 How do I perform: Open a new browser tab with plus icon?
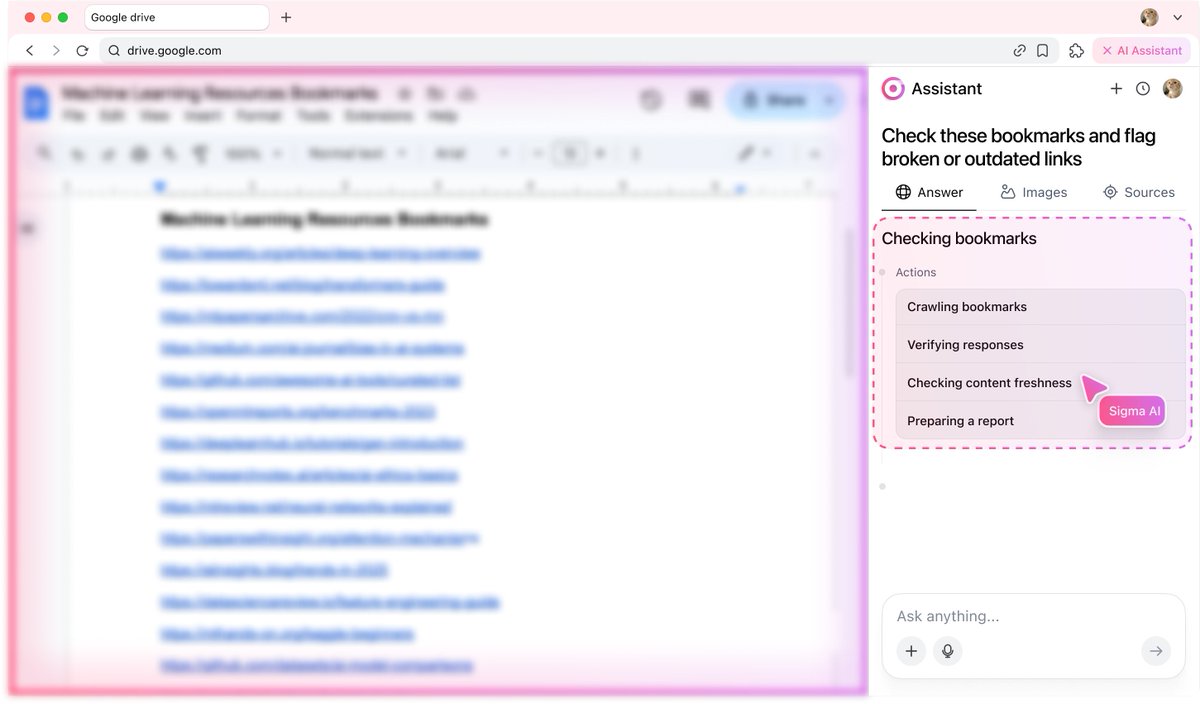[x=286, y=17]
